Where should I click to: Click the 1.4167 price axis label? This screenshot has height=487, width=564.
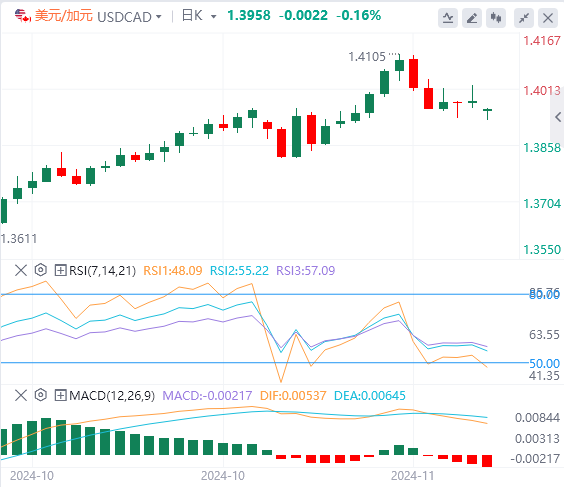tap(542, 41)
